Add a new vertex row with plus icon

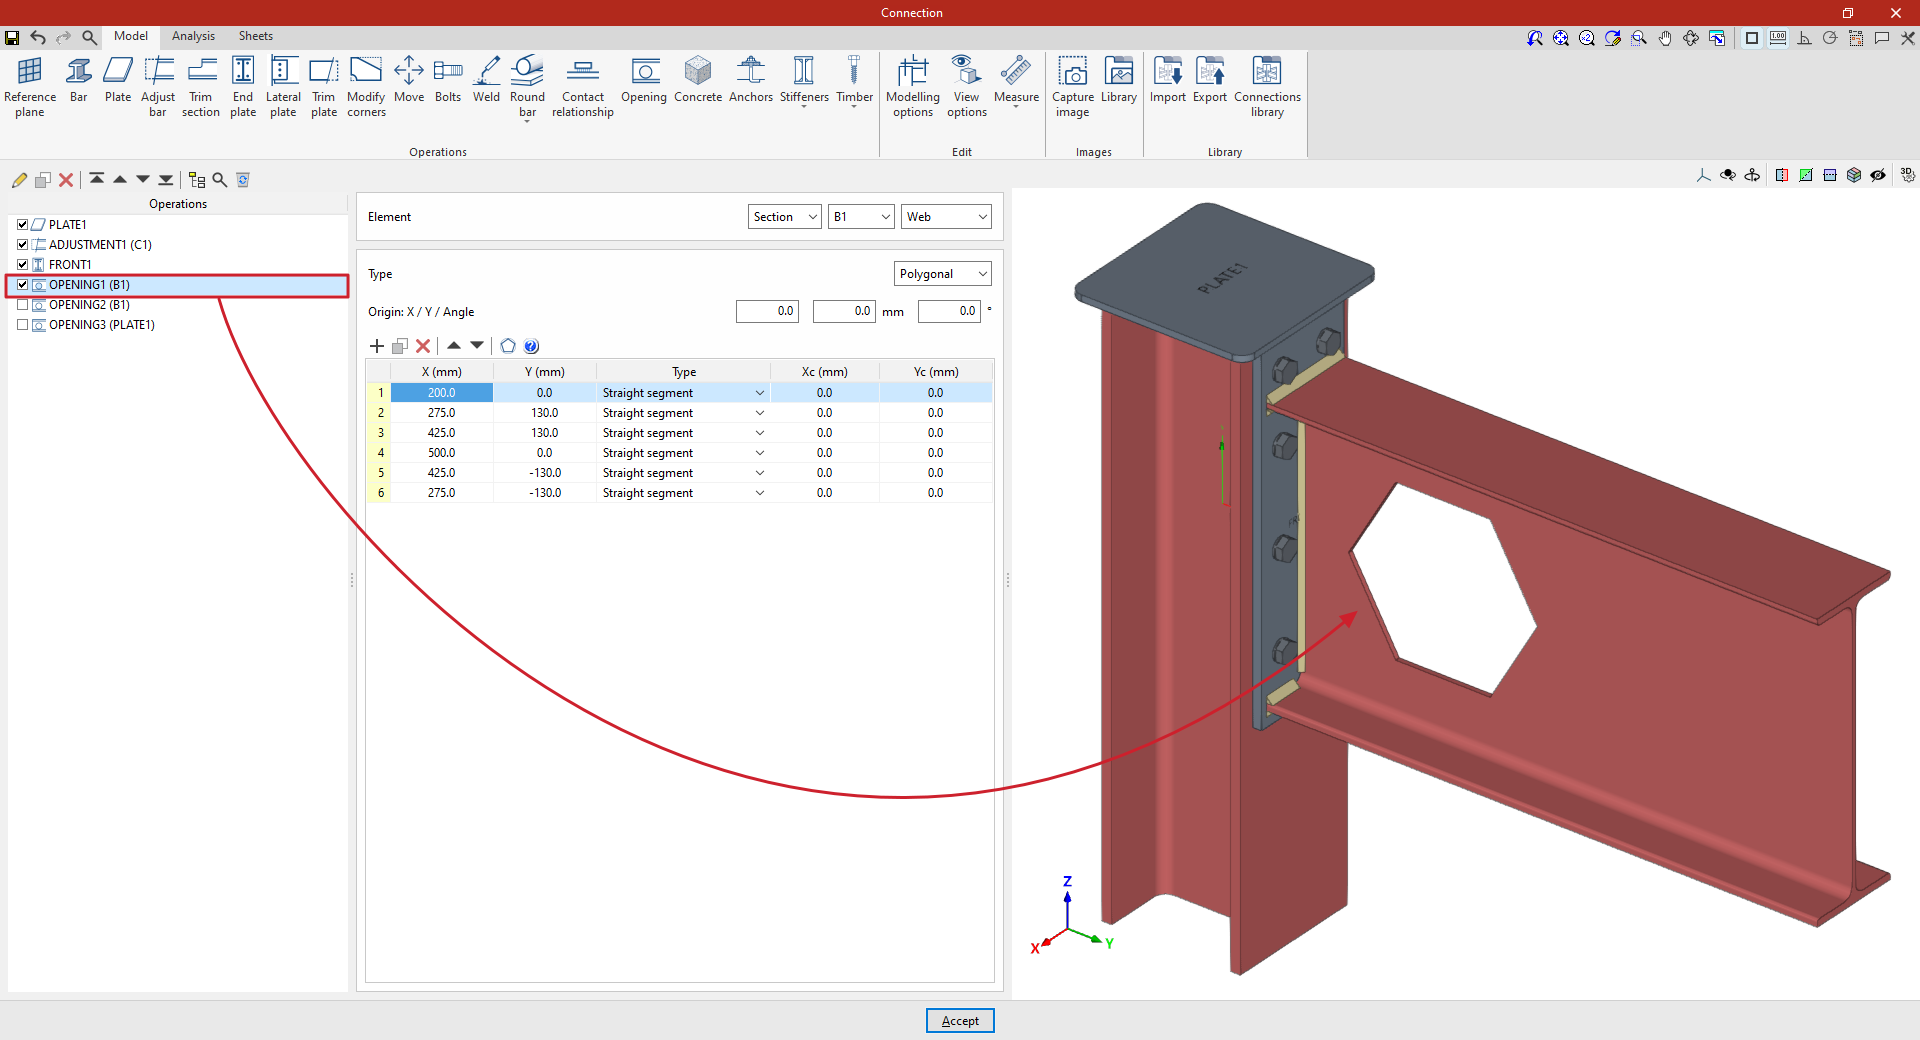[x=377, y=346]
